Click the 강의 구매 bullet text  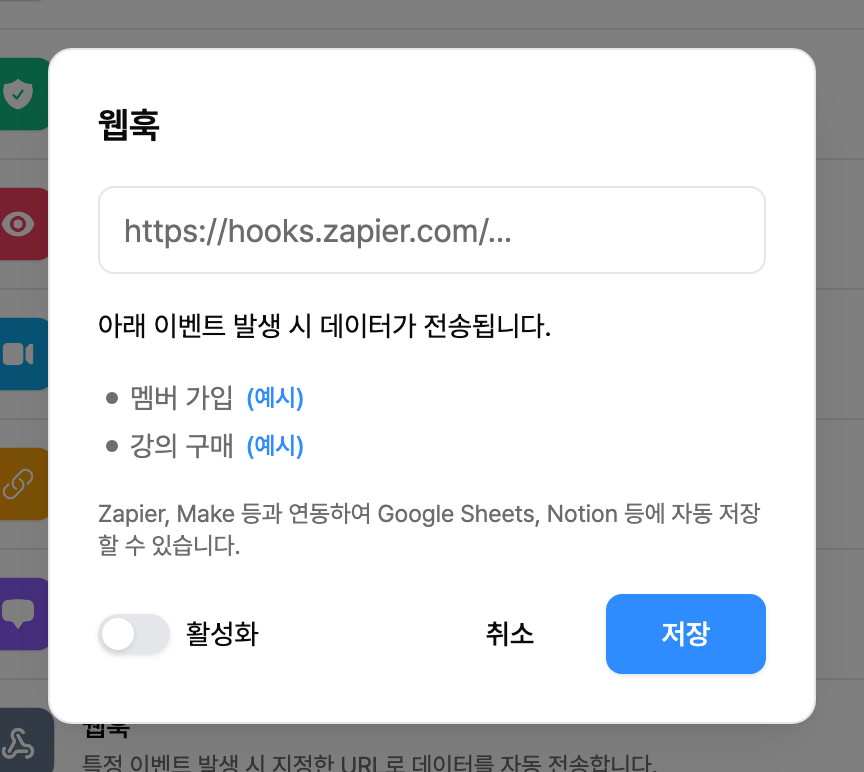click(x=181, y=446)
